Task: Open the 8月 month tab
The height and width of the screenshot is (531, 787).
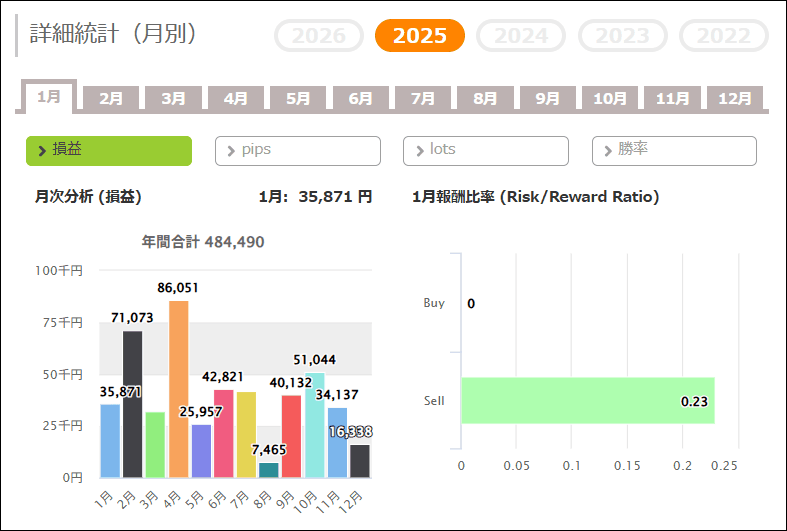Action: click(x=485, y=99)
